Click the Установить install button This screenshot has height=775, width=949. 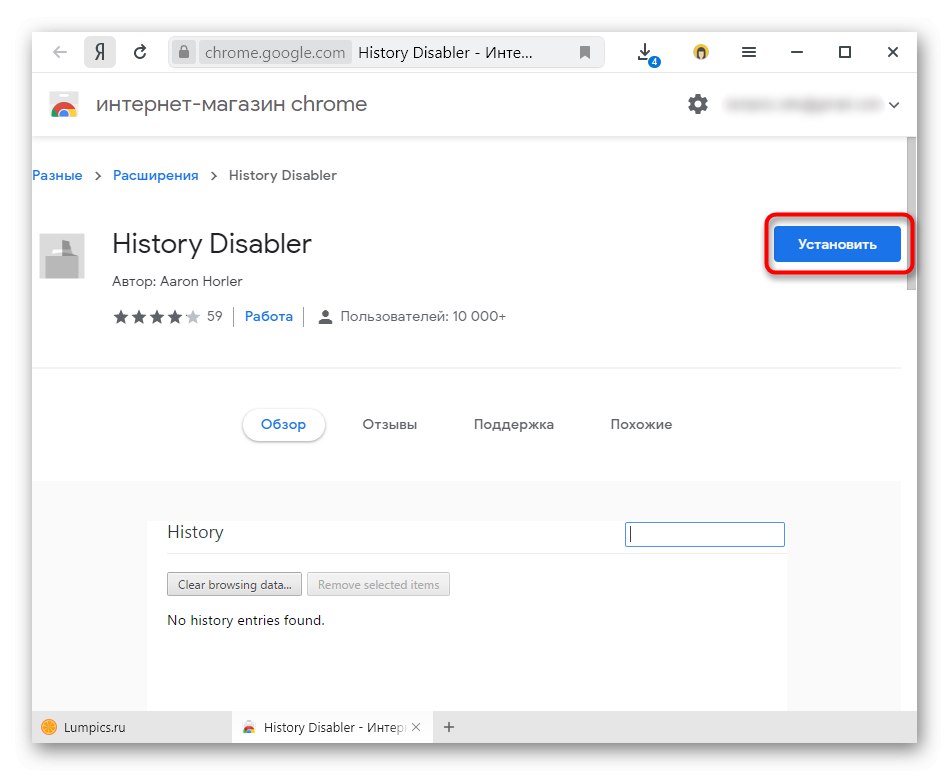[x=836, y=243]
